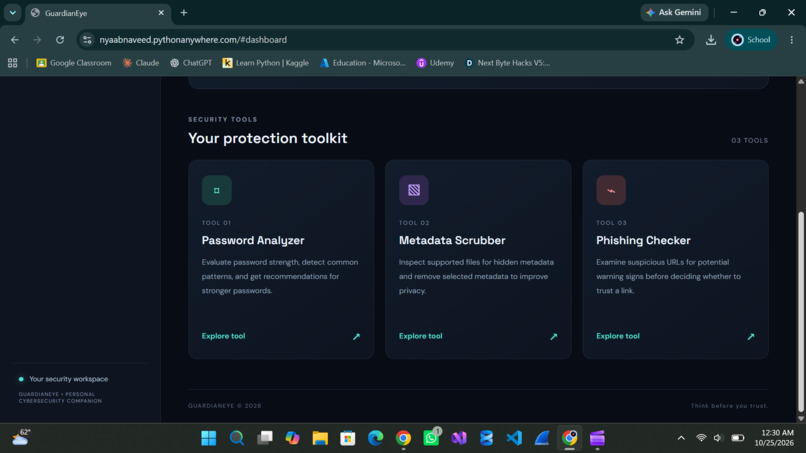Open the ChatGPT bookmark
Screen dimensions: 806x453
[191, 63]
